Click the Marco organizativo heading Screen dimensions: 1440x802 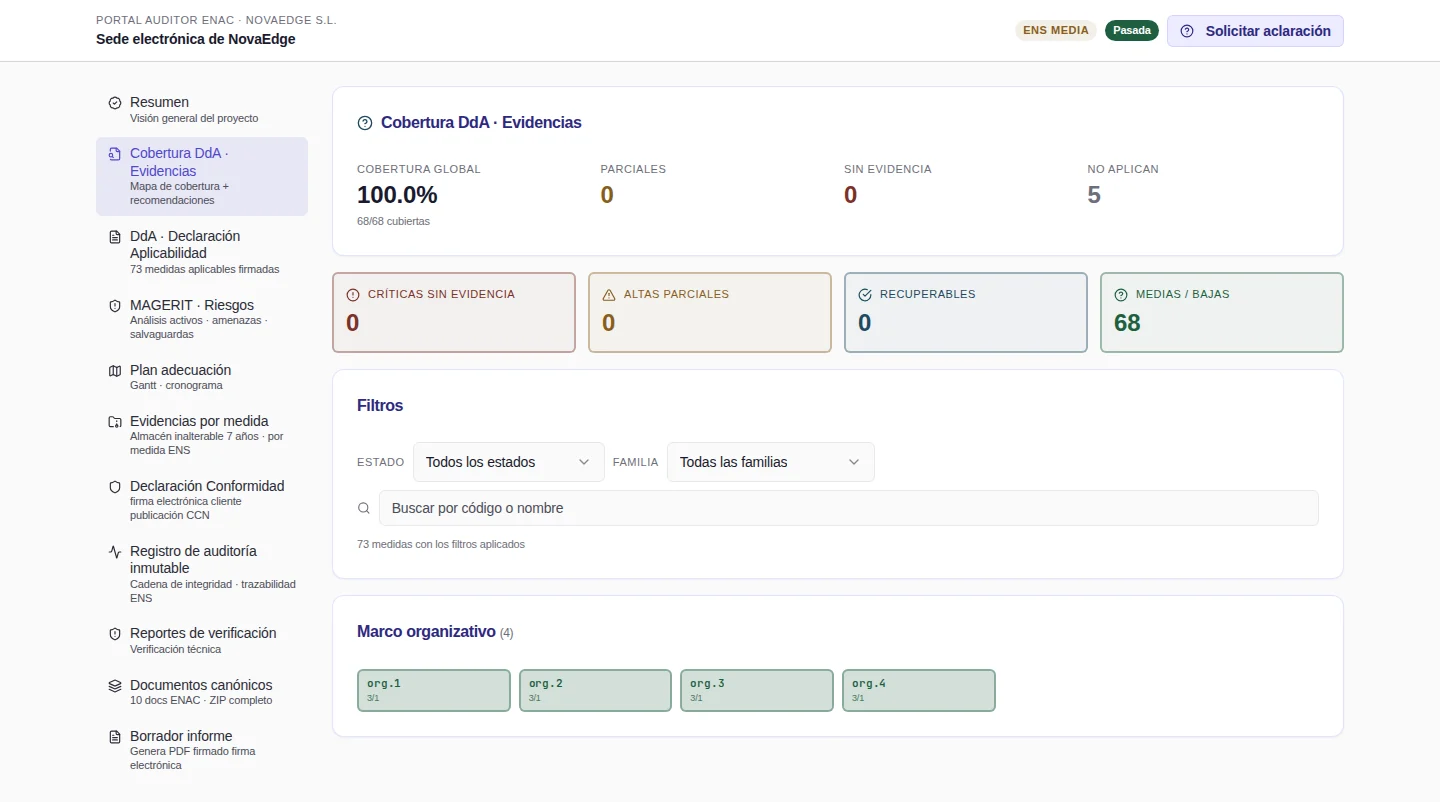[x=426, y=632]
